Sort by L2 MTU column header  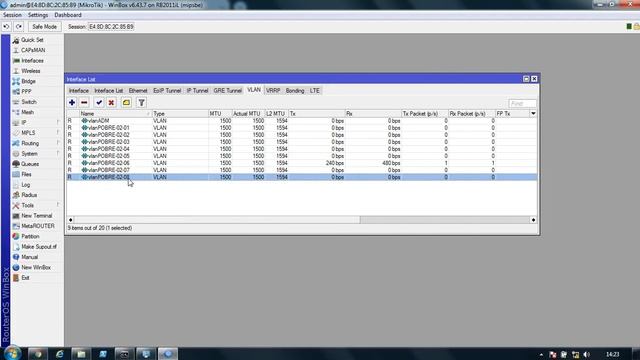[x=276, y=113]
